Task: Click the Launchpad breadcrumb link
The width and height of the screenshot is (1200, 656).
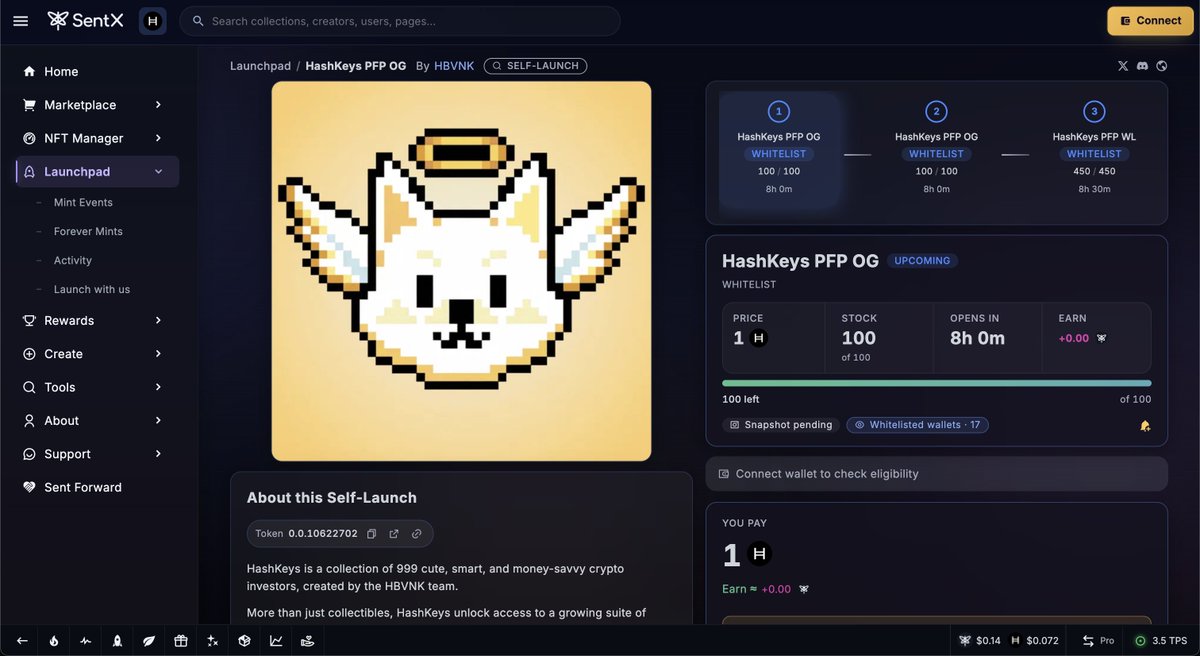Action: (x=260, y=66)
